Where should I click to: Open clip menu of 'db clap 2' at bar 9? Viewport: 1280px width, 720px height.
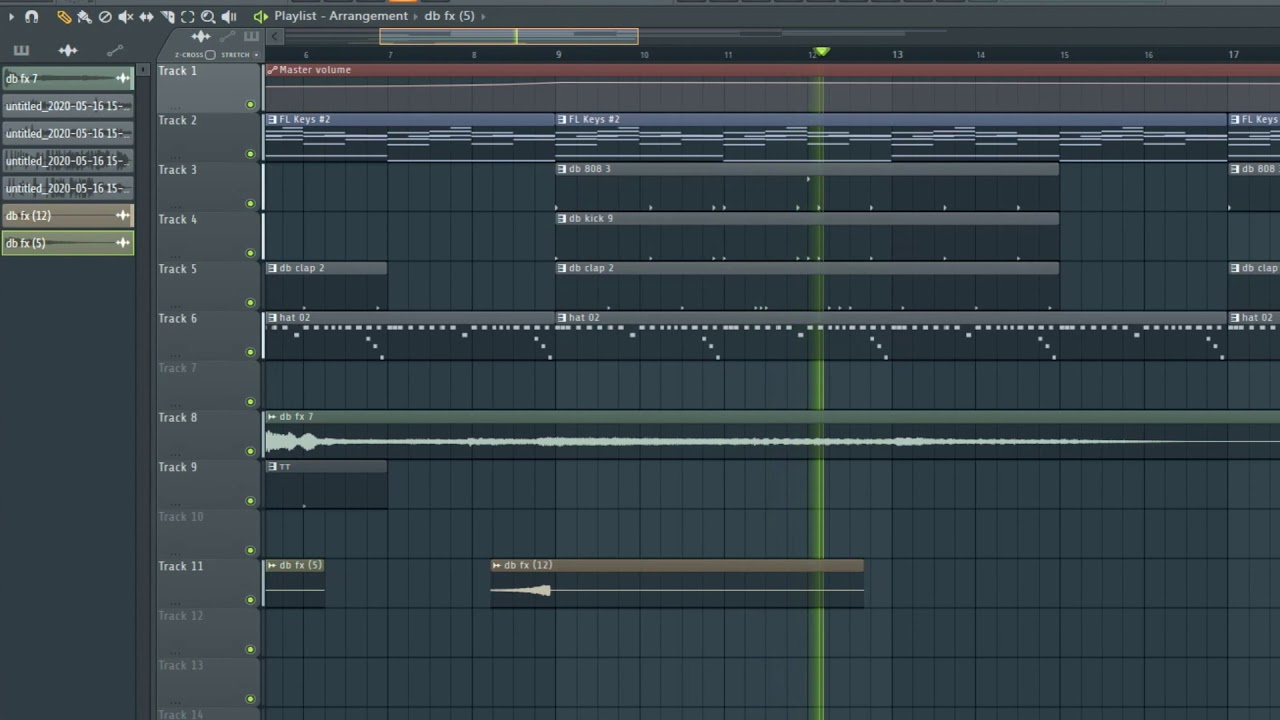click(x=562, y=268)
